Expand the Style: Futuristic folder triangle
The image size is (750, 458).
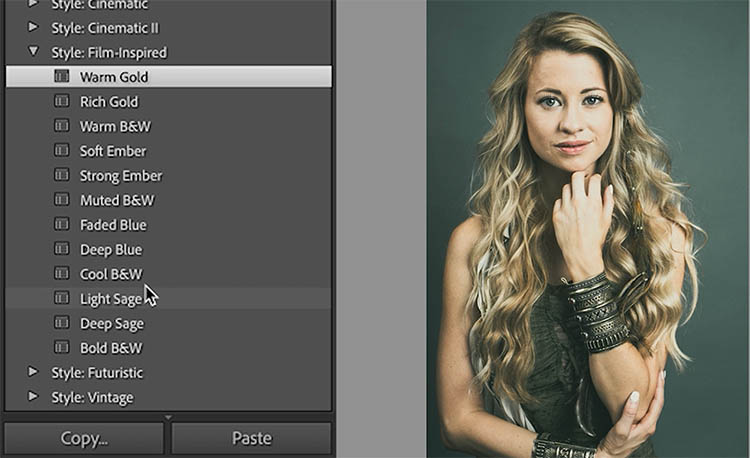click(x=33, y=371)
